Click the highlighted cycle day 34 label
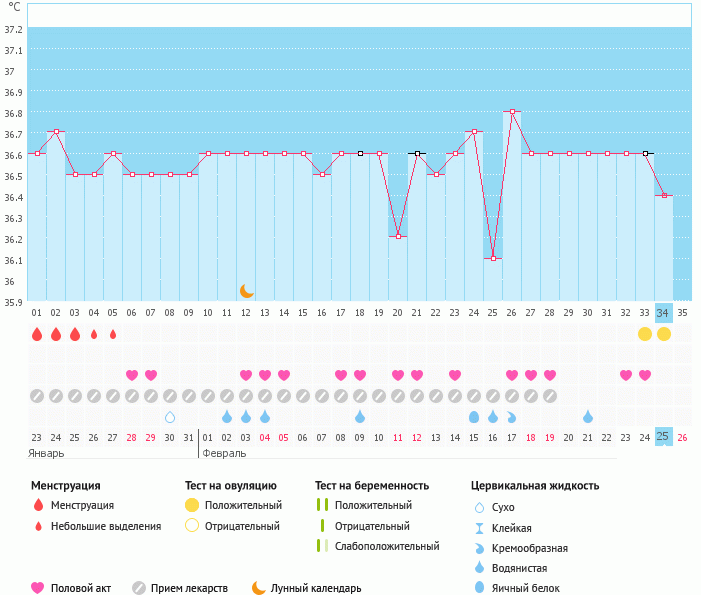The height and width of the screenshot is (595, 701). [663, 312]
